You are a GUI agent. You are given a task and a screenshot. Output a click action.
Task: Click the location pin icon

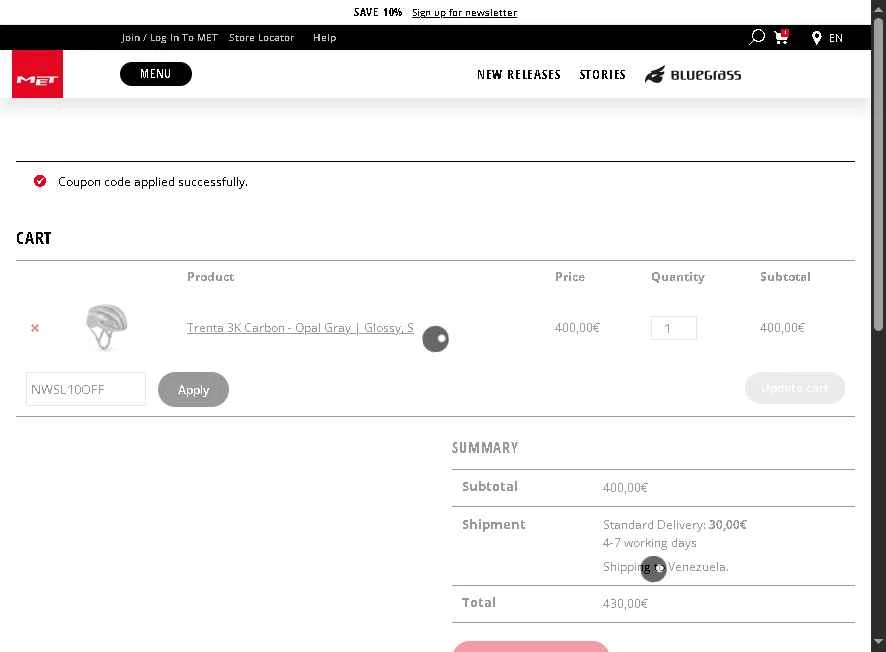click(x=816, y=38)
